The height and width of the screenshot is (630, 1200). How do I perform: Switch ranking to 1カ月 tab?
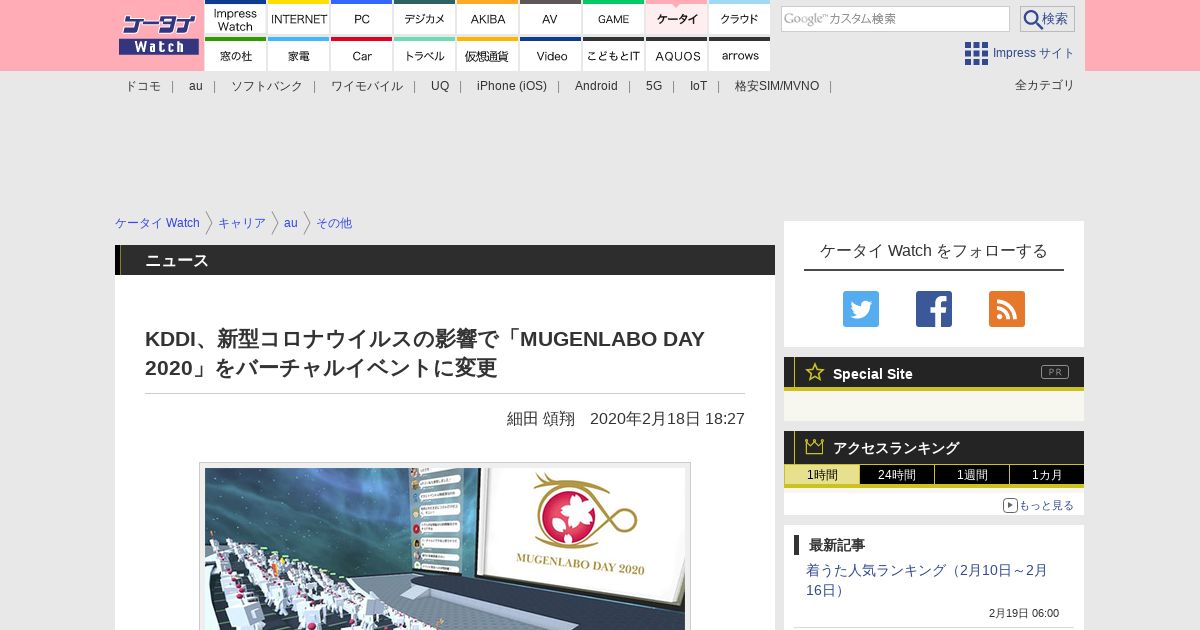(x=1047, y=475)
